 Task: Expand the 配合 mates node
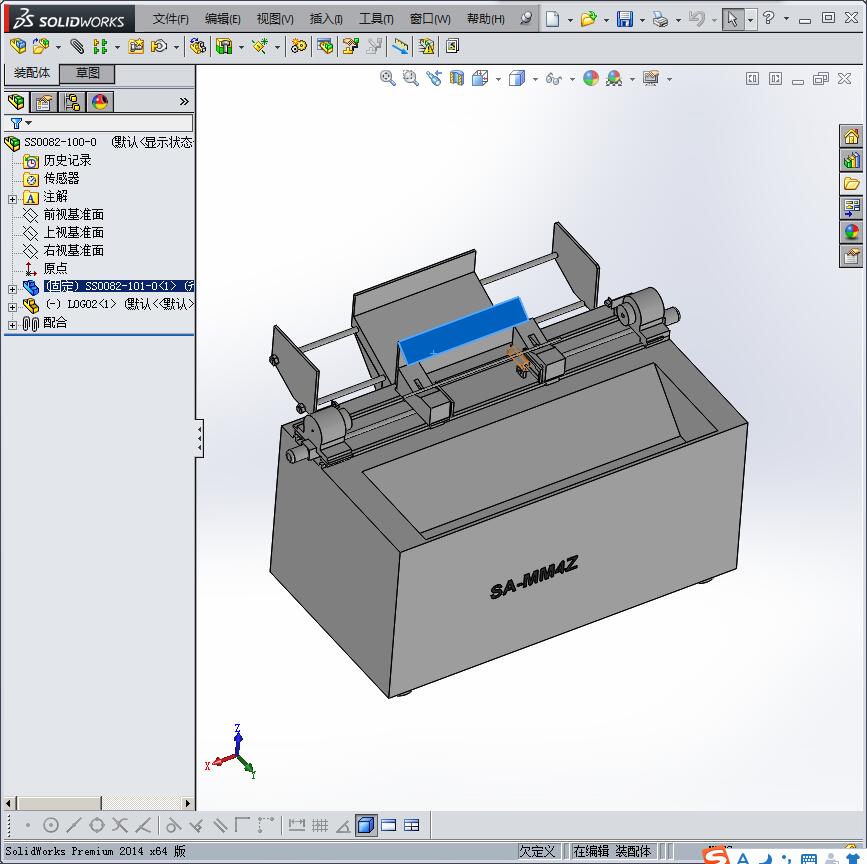tap(13, 325)
